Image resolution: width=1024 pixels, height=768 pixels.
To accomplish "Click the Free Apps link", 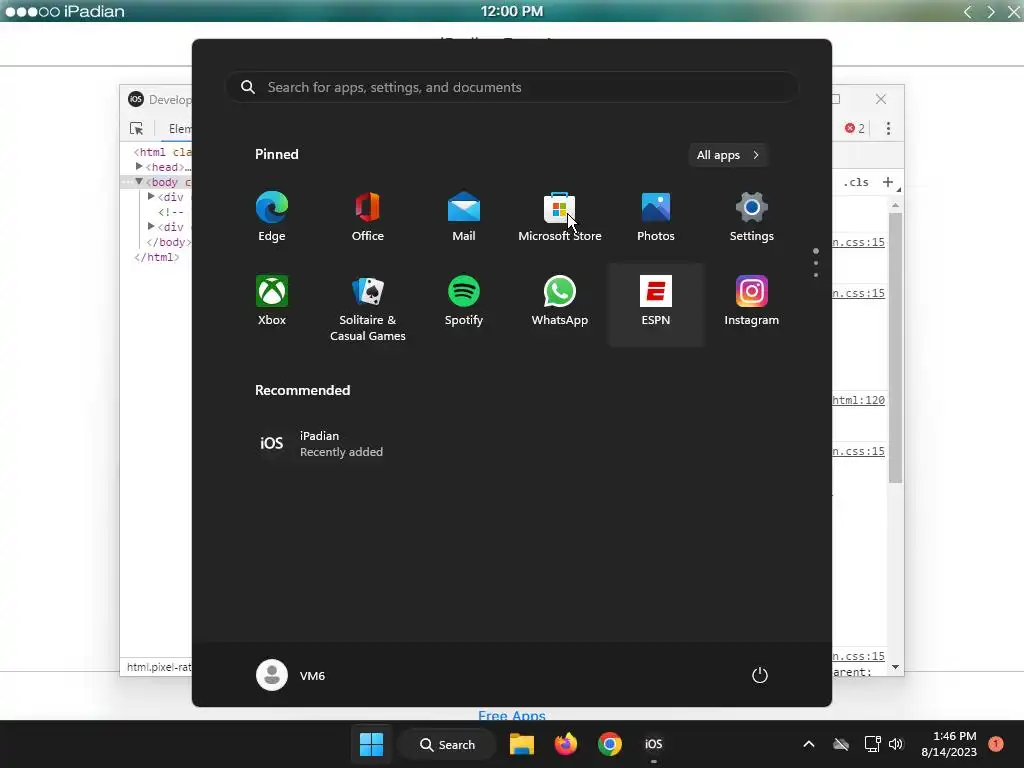I will [x=512, y=714].
